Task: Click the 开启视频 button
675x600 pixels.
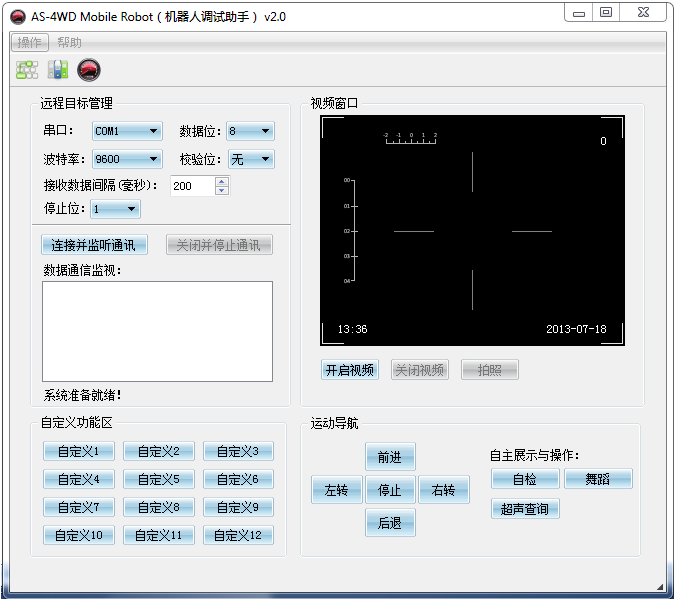Action: tap(349, 370)
